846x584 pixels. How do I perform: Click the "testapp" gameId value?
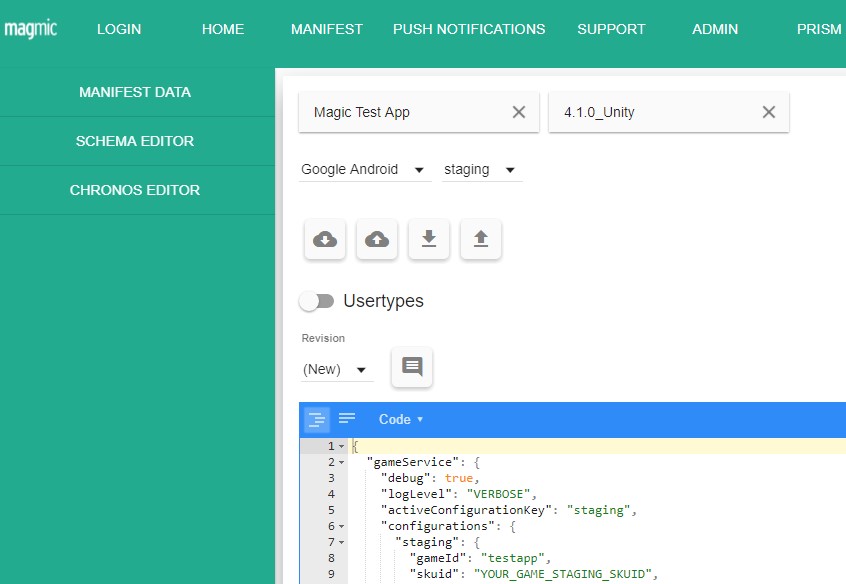tap(513, 558)
